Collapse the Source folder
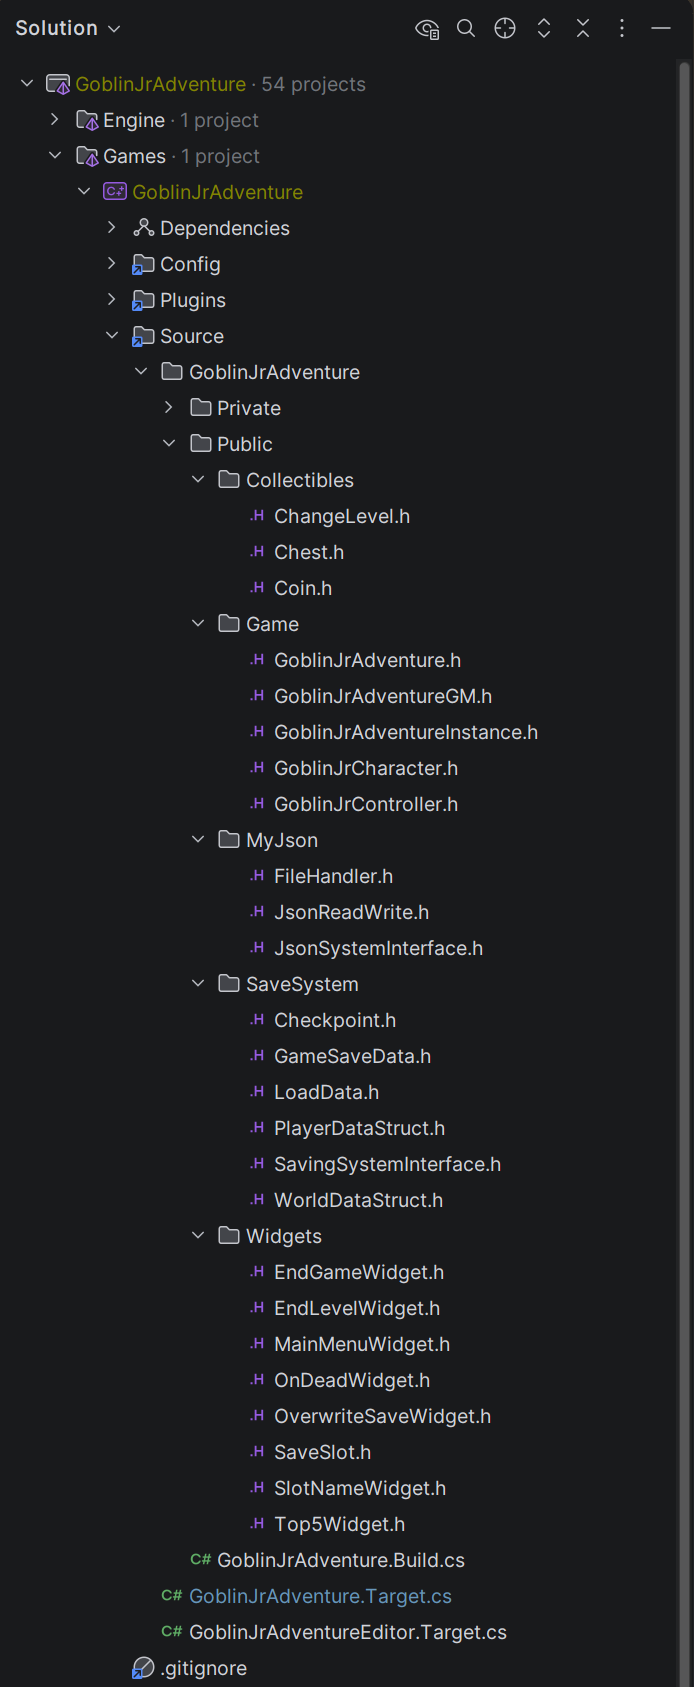 (112, 335)
